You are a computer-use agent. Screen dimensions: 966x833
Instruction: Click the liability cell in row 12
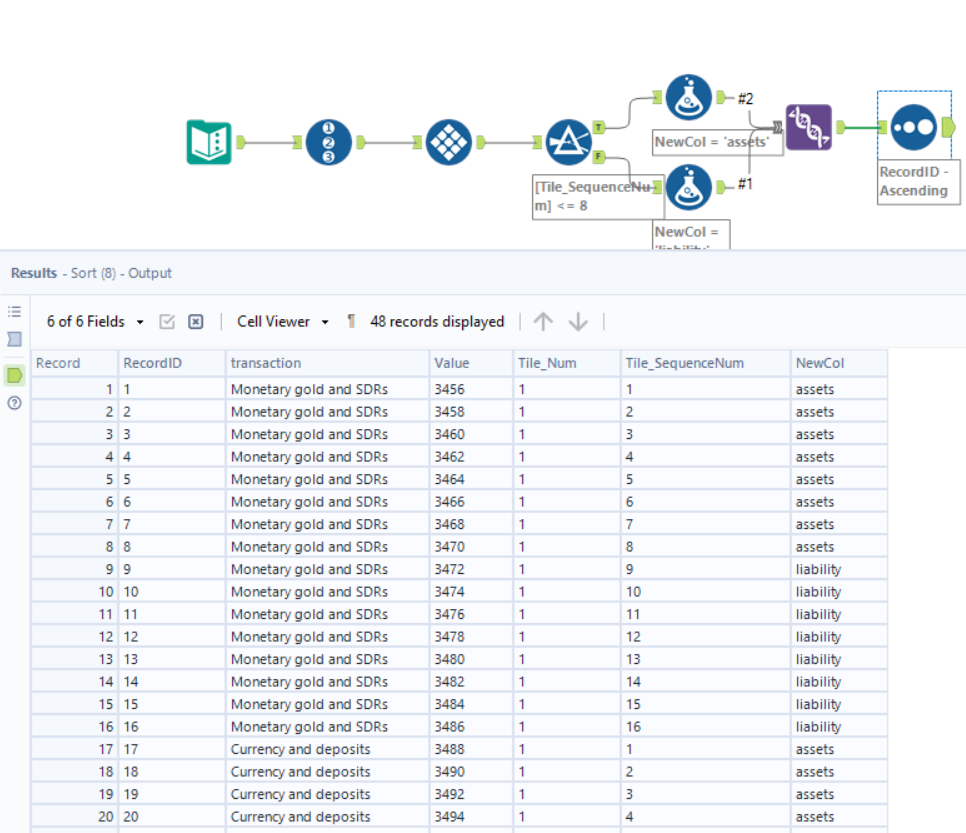(x=839, y=636)
